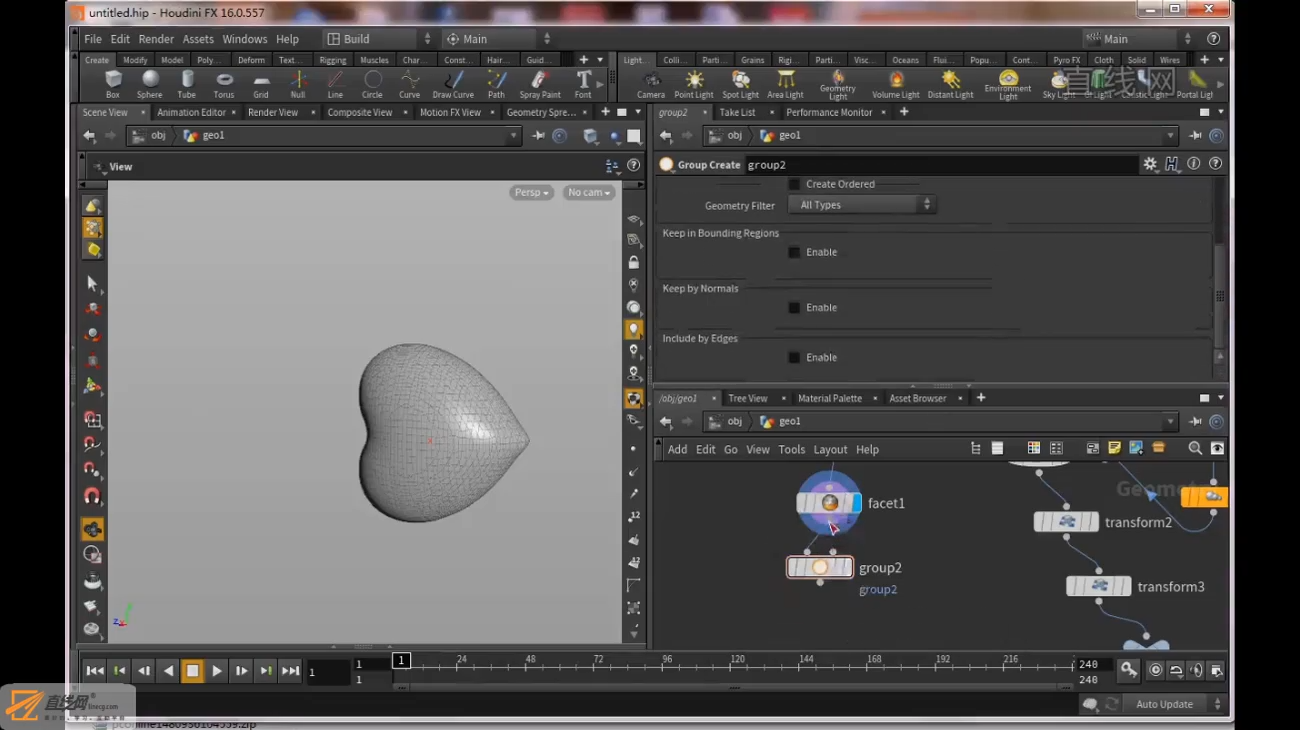Screen dimensions: 1300x730
Task: Select the Circle shelf tool
Action: point(372,84)
